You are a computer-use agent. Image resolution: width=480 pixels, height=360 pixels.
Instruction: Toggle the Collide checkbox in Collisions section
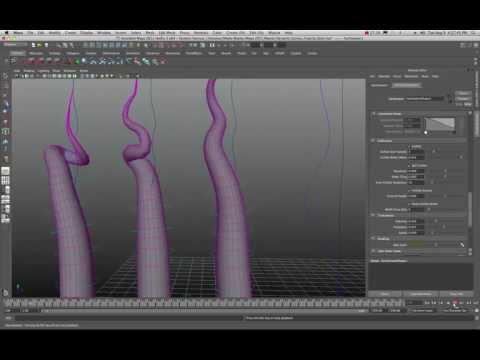[x=410, y=146]
